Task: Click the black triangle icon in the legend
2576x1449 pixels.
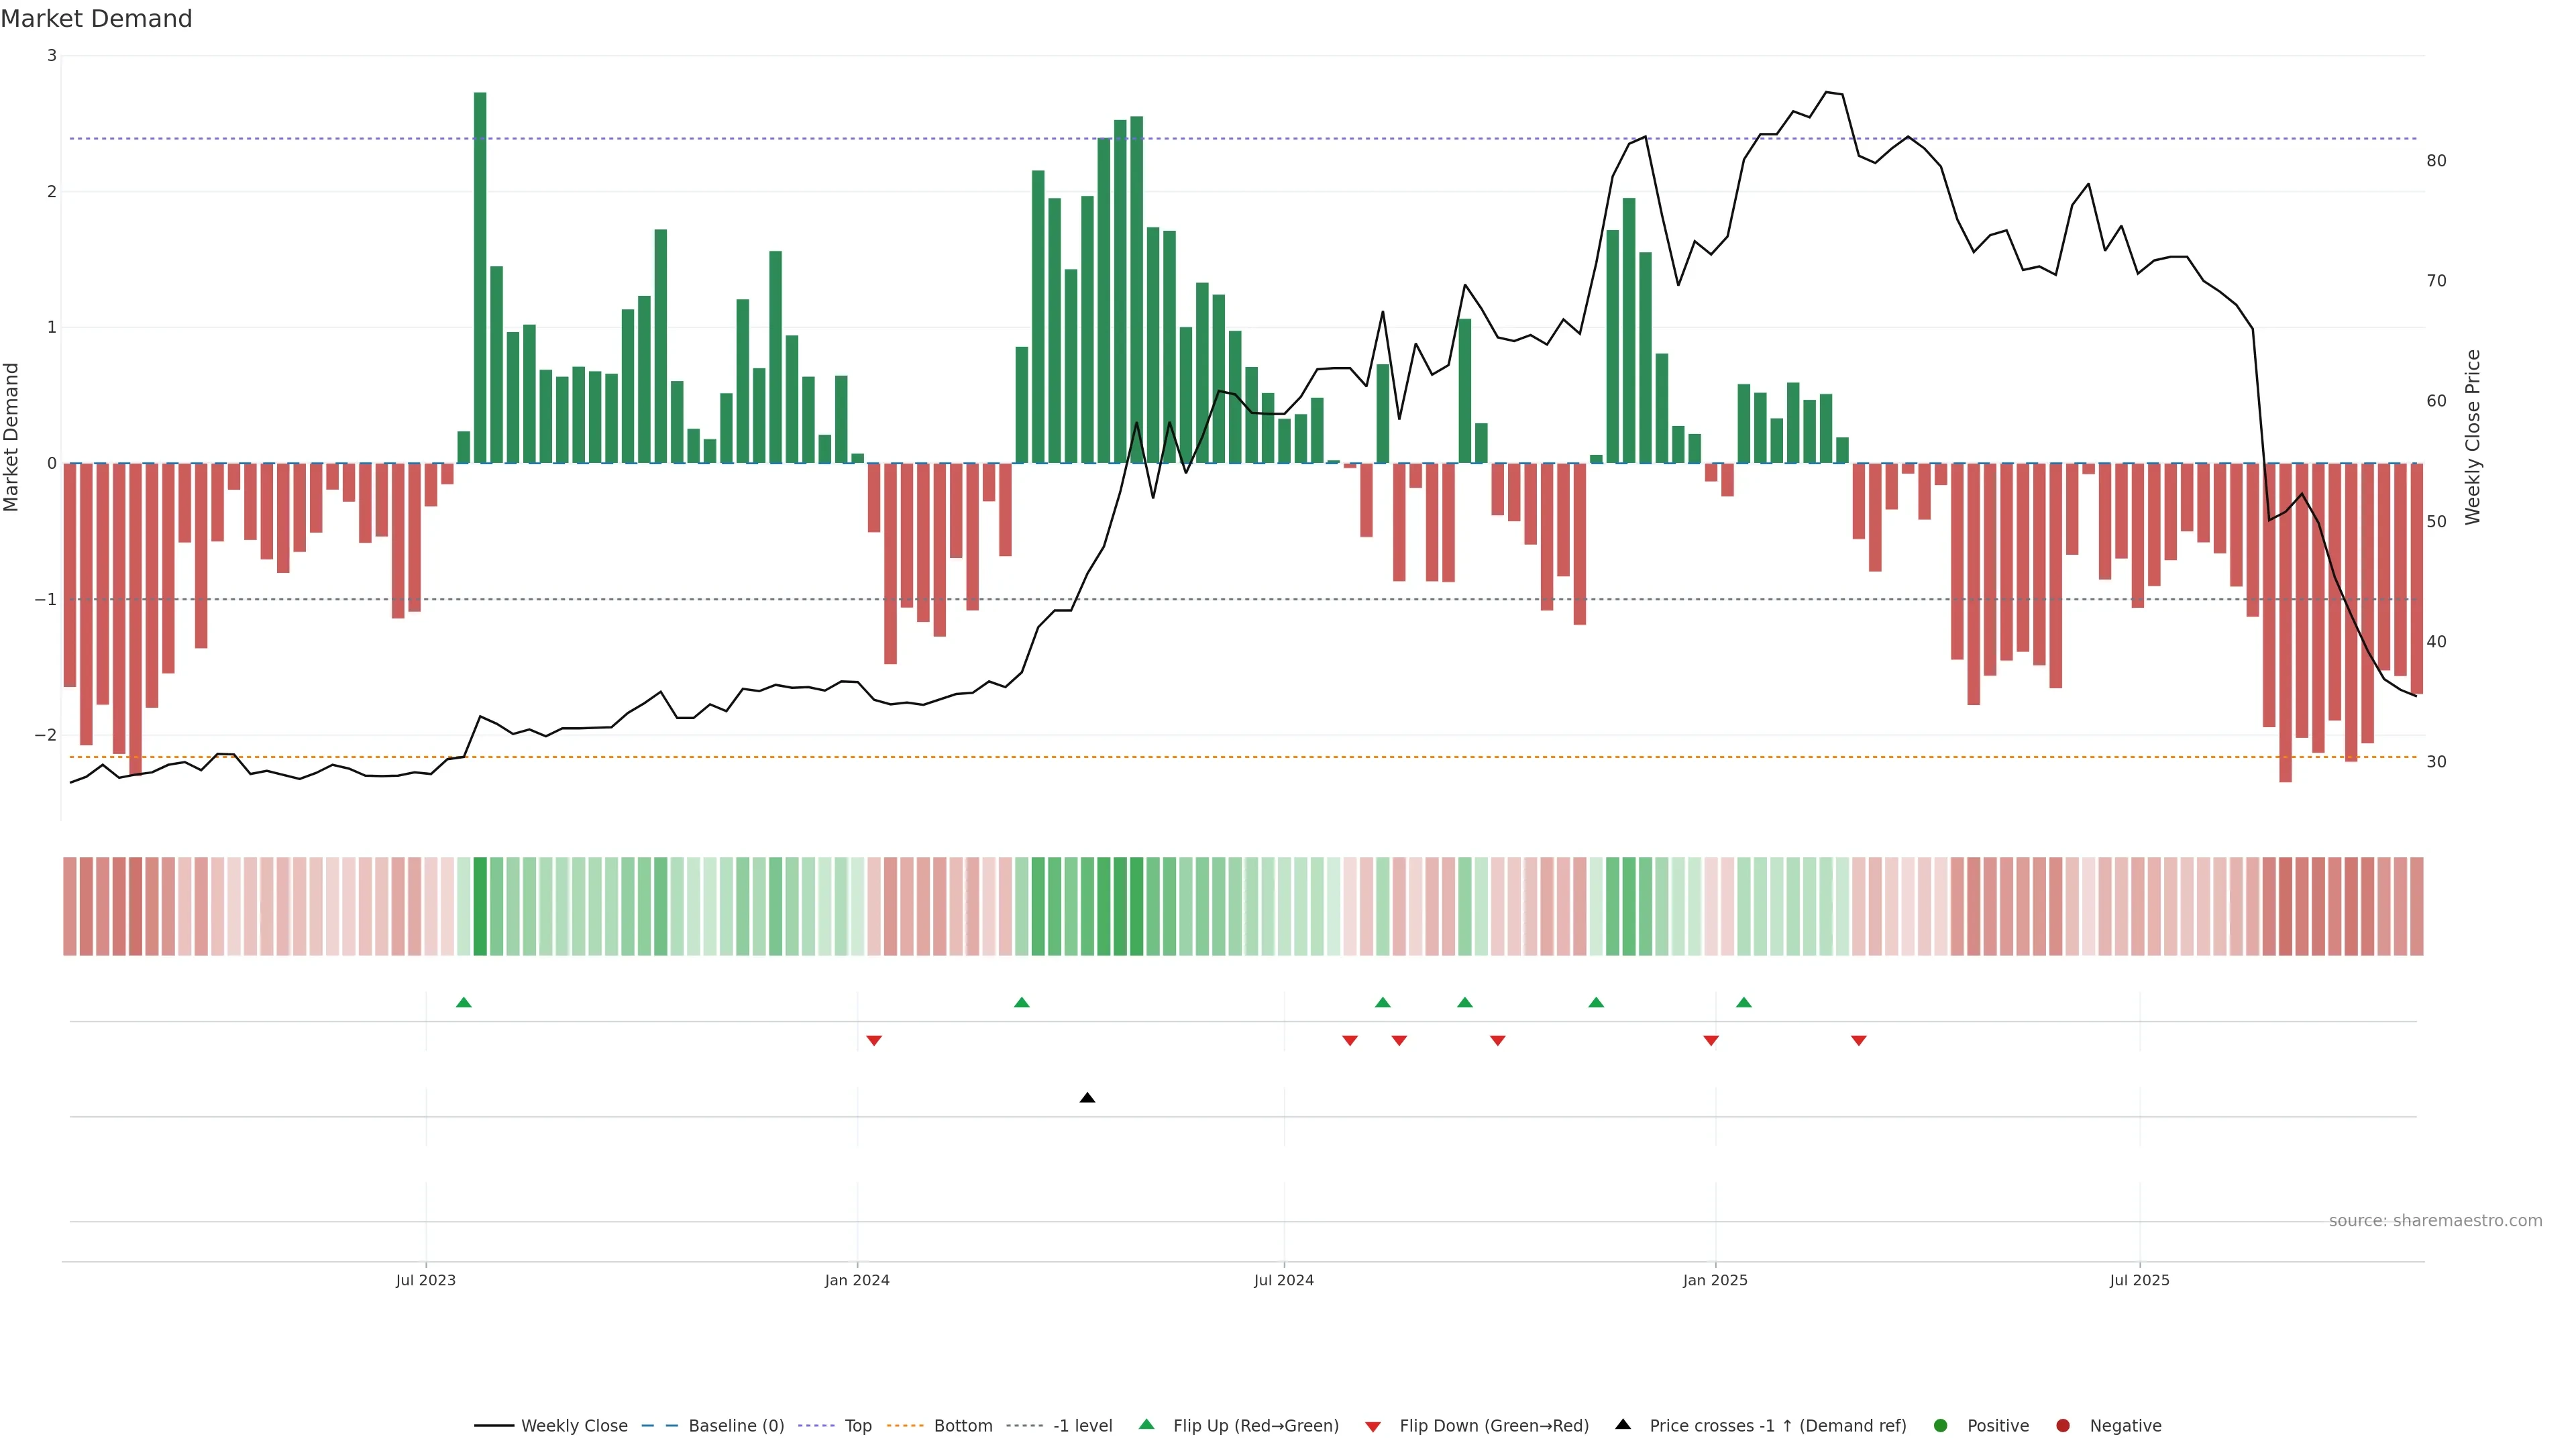Action: [x=1622, y=1425]
